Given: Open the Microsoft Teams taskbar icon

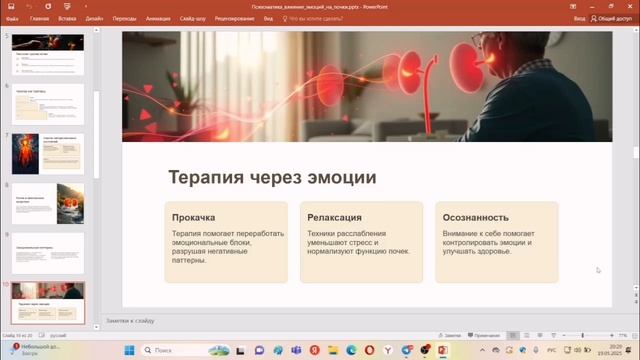Looking at the screenshot, I should click(296, 350).
